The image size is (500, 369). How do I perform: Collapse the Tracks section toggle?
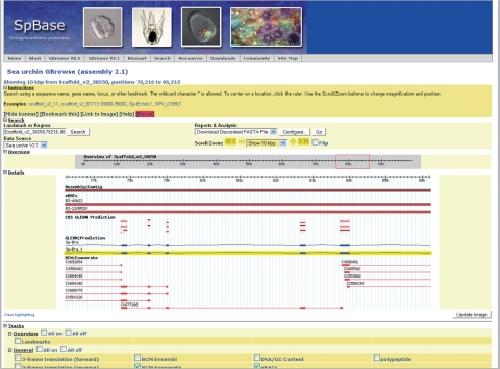tap(5, 326)
